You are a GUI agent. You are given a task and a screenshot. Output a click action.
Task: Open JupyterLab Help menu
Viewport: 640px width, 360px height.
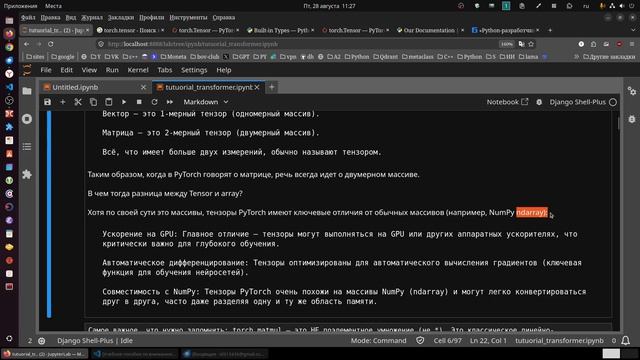pyautogui.click(x=224, y=70)
